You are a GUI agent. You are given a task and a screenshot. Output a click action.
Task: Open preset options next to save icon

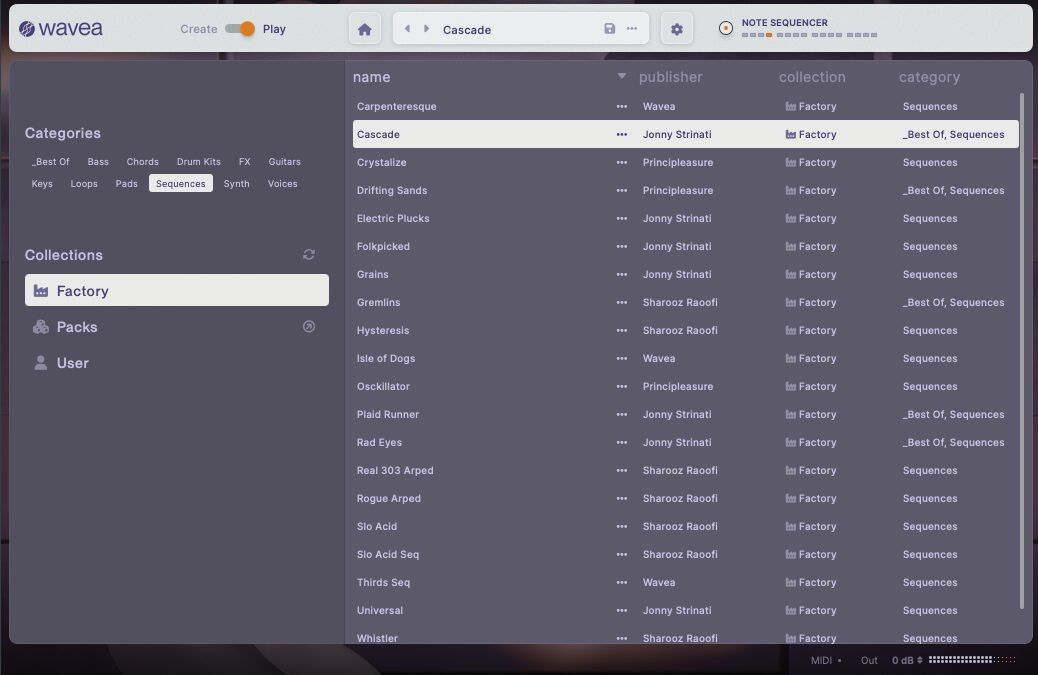tap(632, 28)
